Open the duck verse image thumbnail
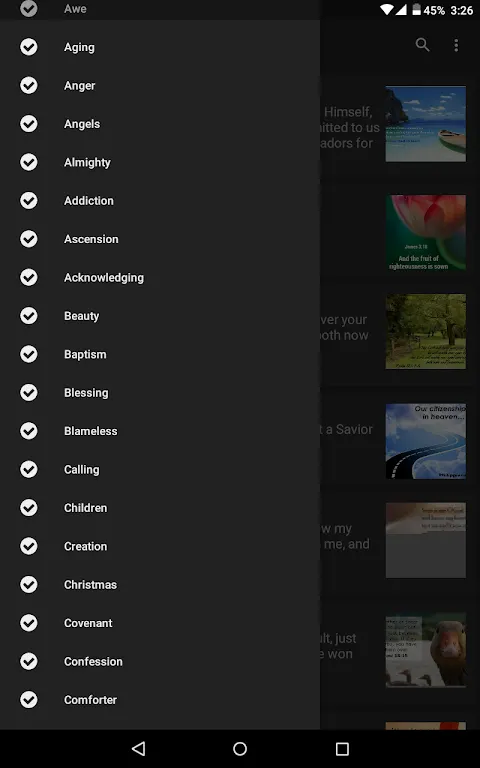This screenshot has height=768, width=480. tap(426, 650)
